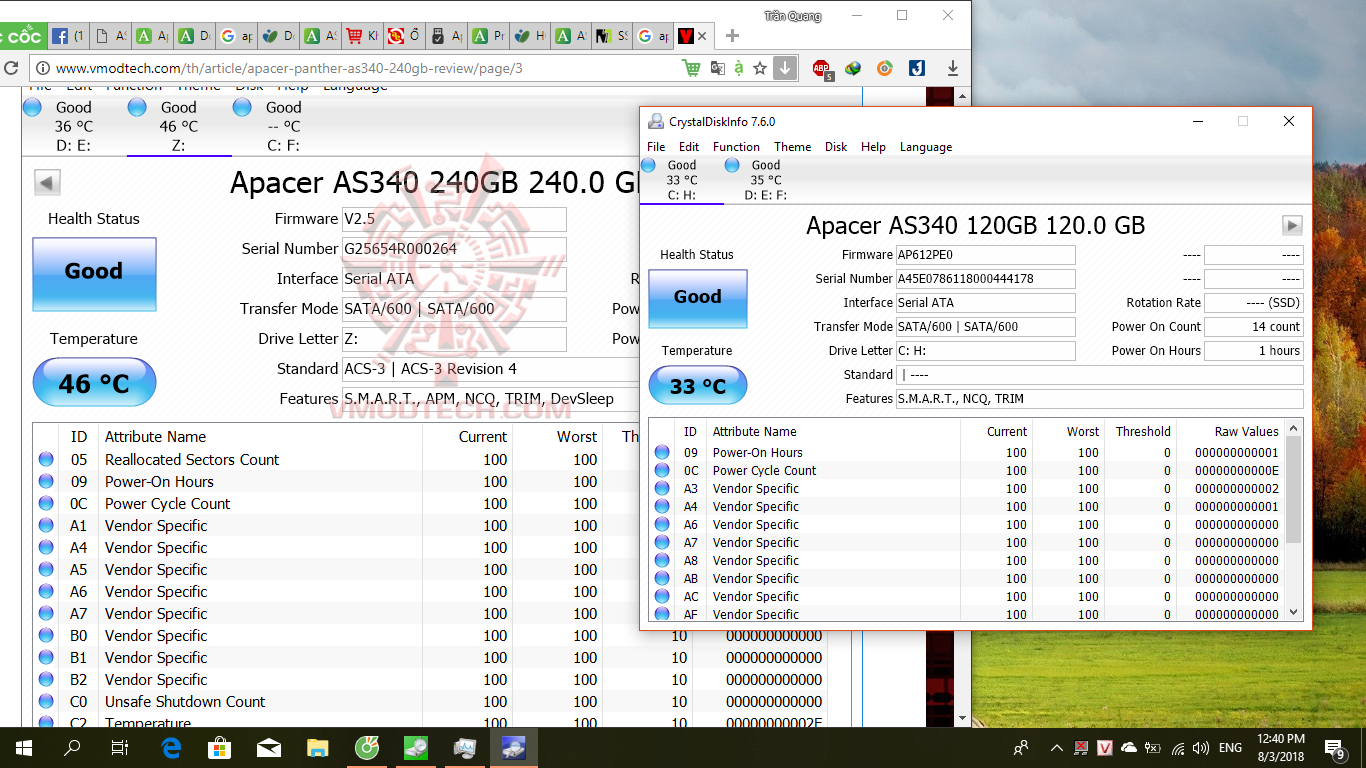The height and width of the screenshot is (768, 1366).
Task: Select the 35 °C D: E: F: disk tab
Action: 765,180
